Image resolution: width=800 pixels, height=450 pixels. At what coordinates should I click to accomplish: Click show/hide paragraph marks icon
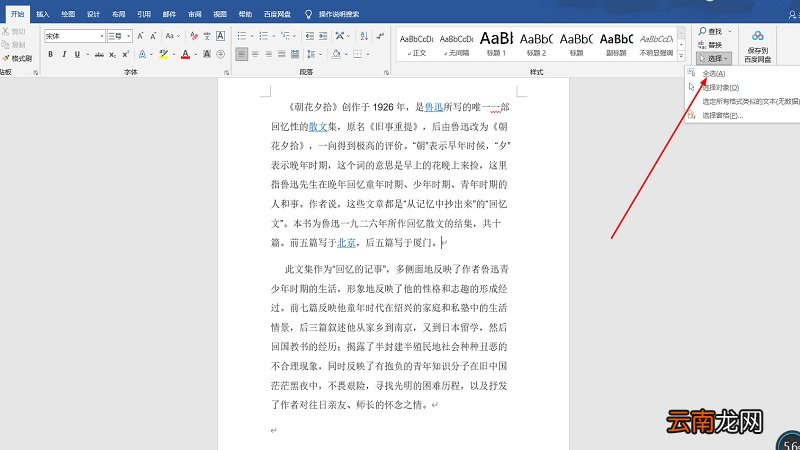click(x=380, y=36)
